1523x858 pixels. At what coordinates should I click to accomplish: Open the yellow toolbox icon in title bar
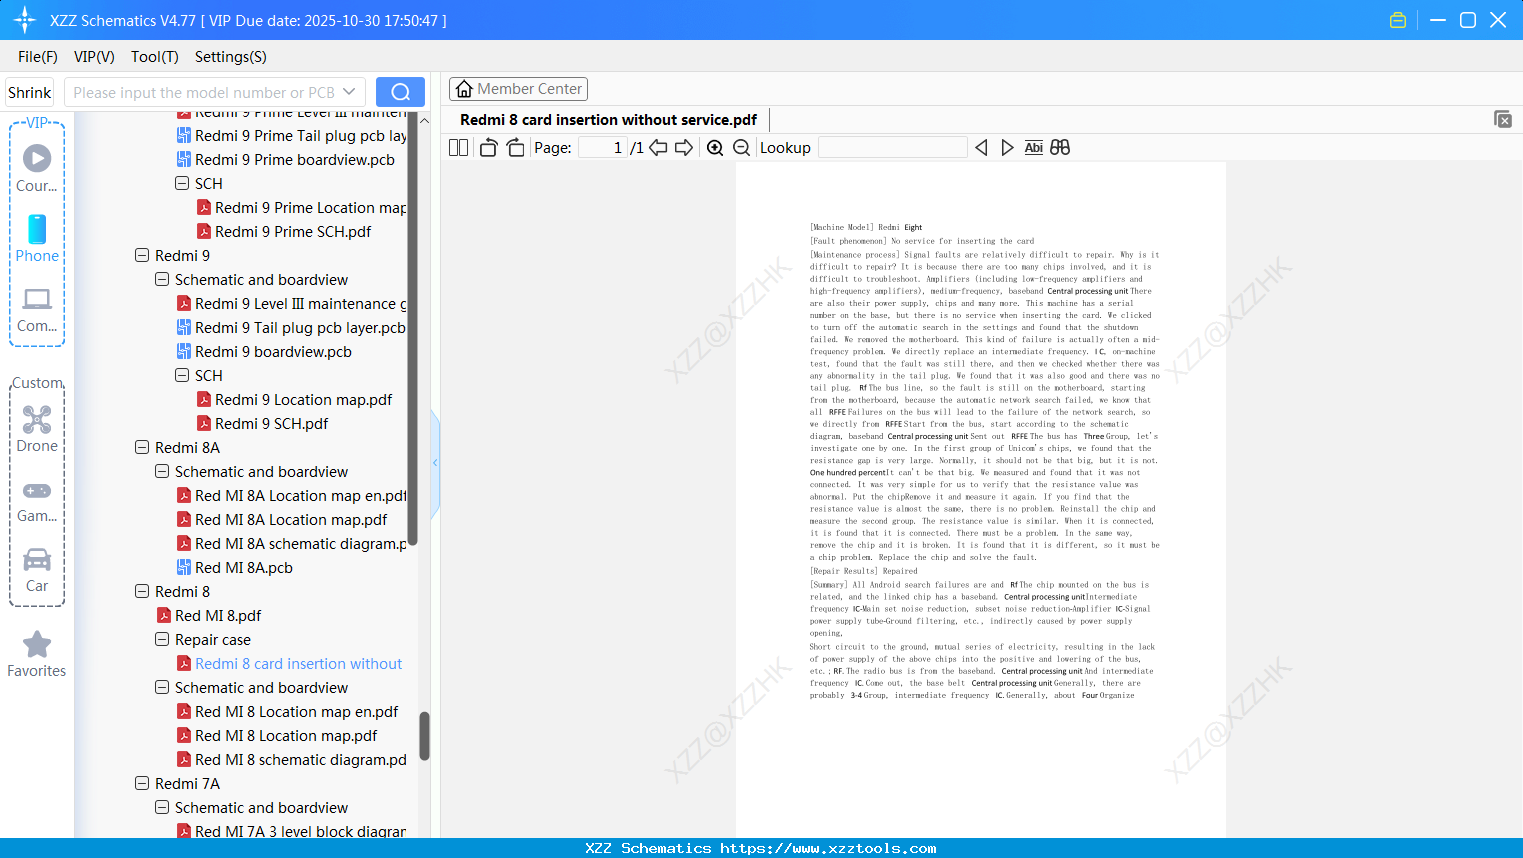coord(1398,20)
